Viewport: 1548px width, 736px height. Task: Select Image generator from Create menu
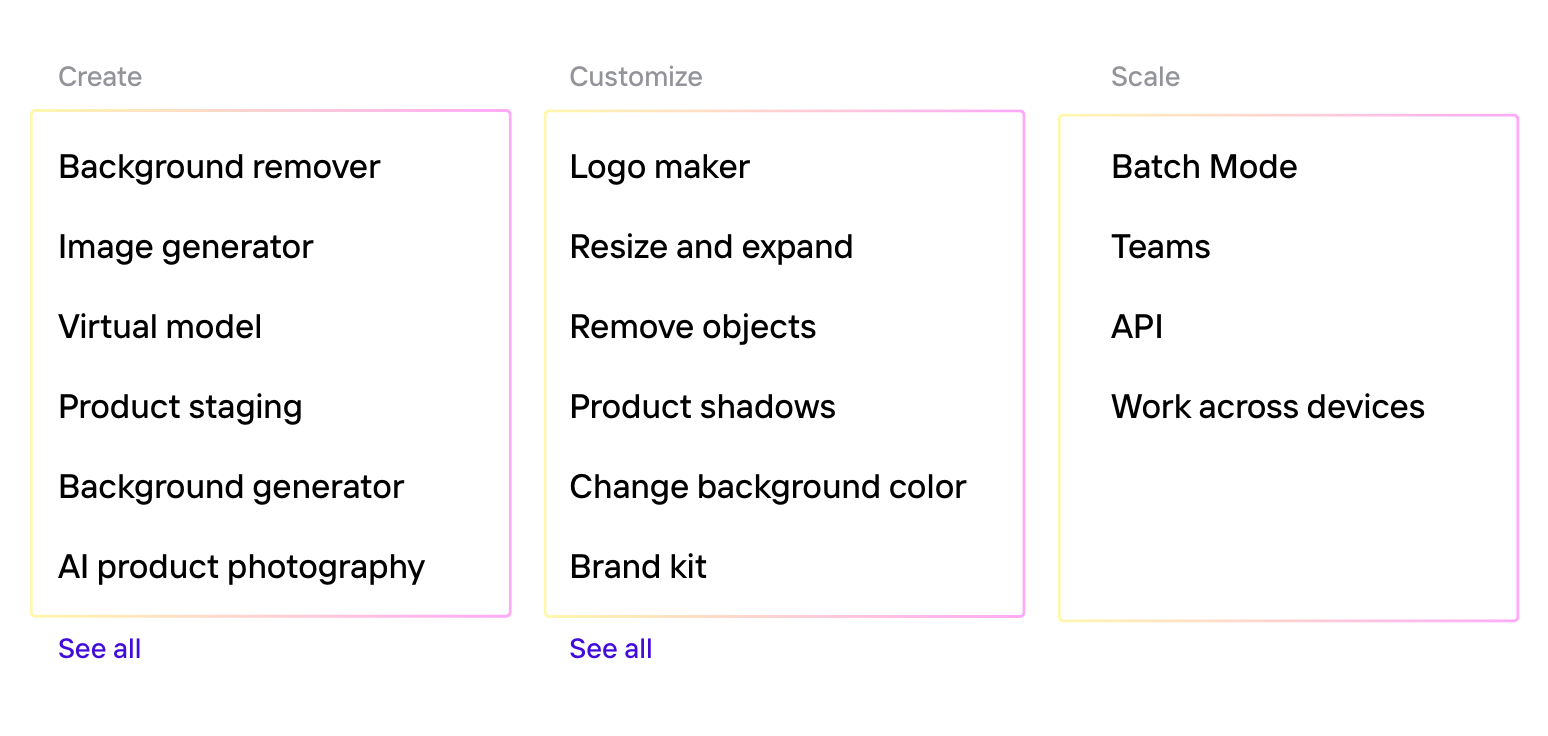coord(186,247)
